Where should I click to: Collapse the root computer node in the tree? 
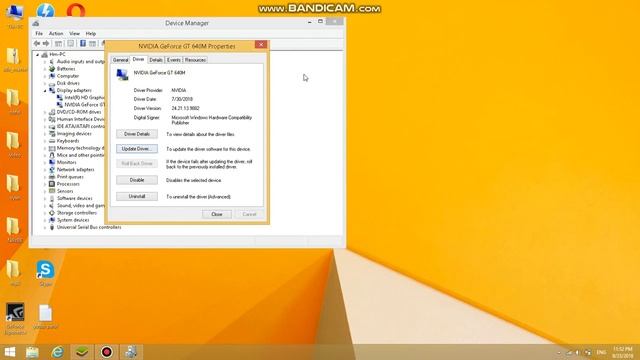point(38,54)
